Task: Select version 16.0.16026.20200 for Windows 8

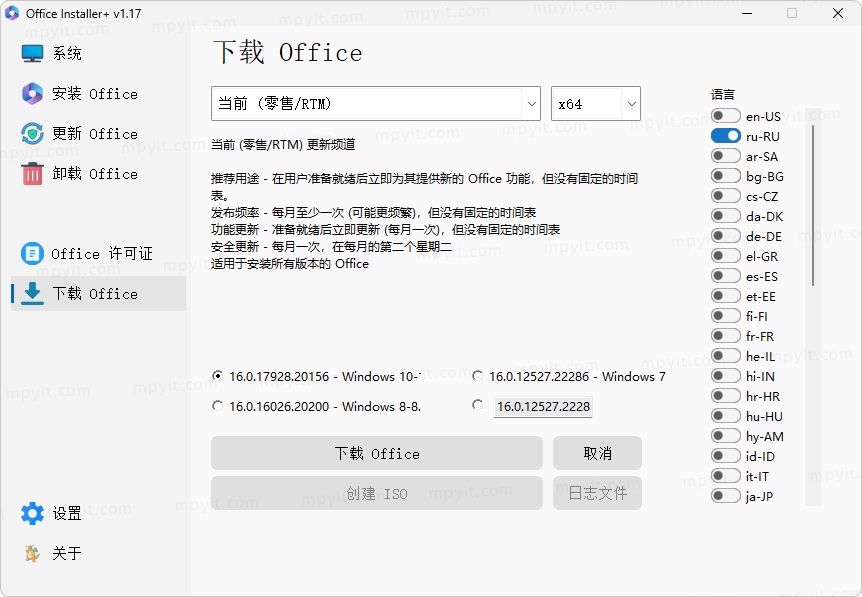Action: pyautogui.click(x=218, y=406)
